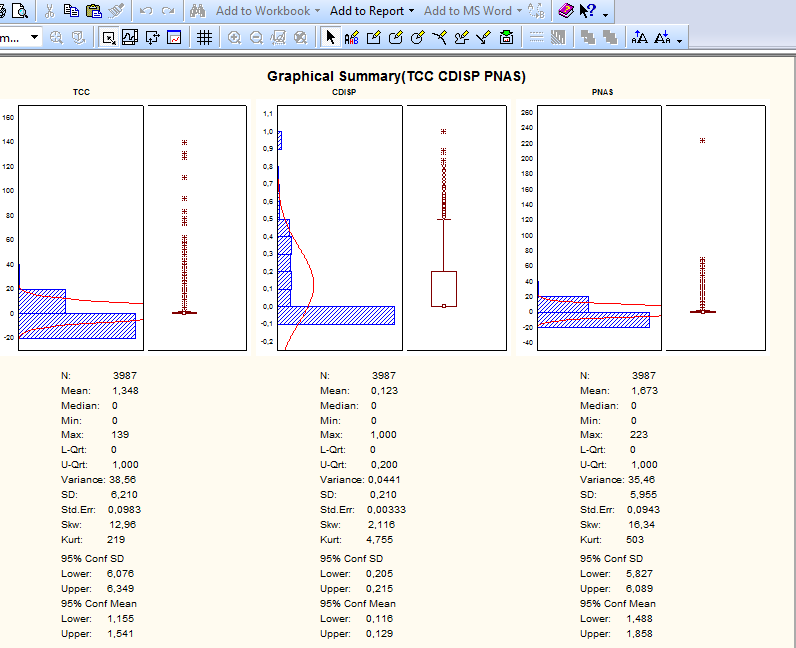The image size is (796, 648).
Task: Click the Print Preview magnifier icon
Action: (x=19, y=11)
